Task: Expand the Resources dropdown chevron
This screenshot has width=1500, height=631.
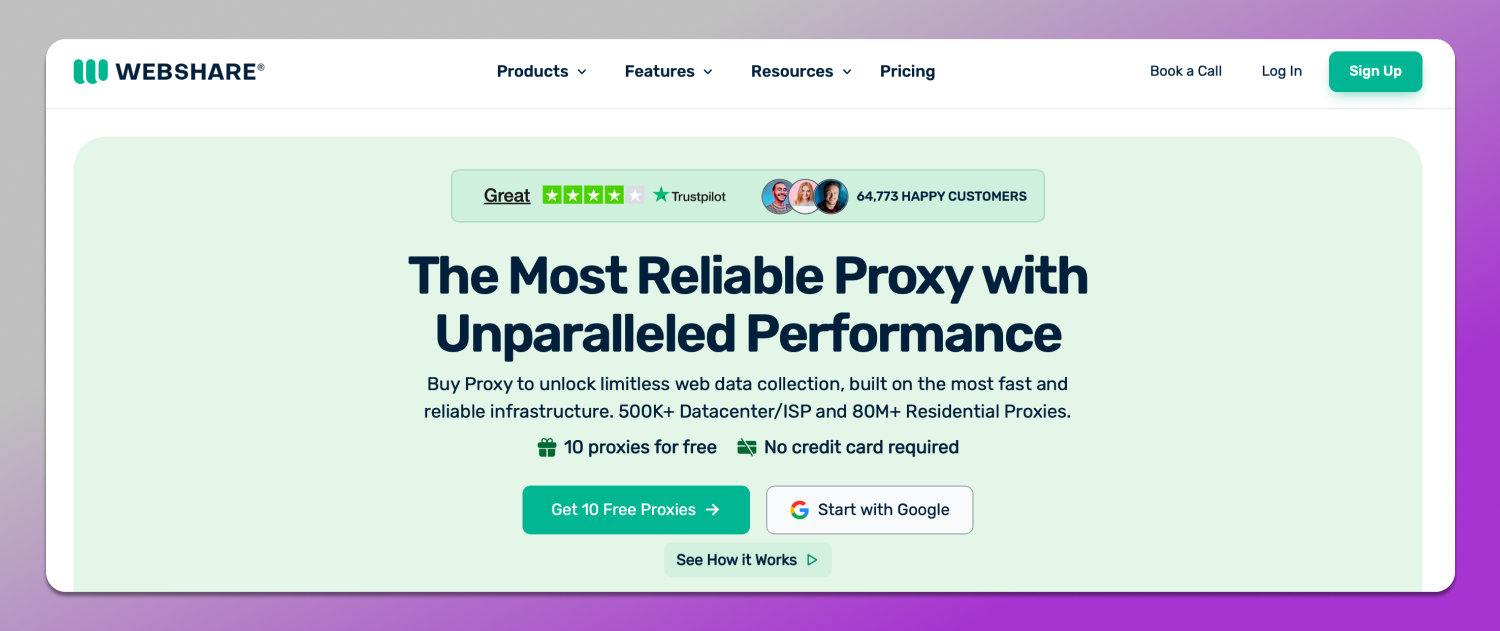Action: 847,72
